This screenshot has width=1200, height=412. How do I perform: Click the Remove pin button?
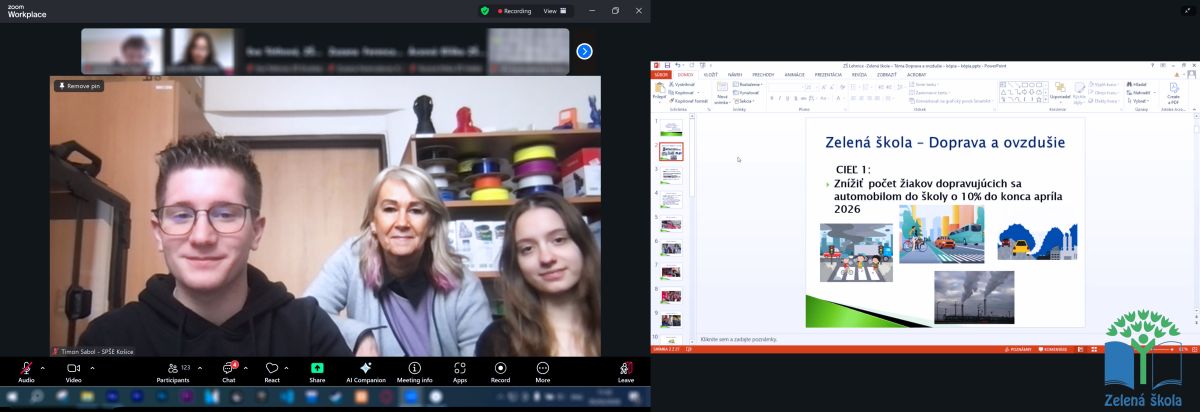pyautogui.click(x=79, y=86)
